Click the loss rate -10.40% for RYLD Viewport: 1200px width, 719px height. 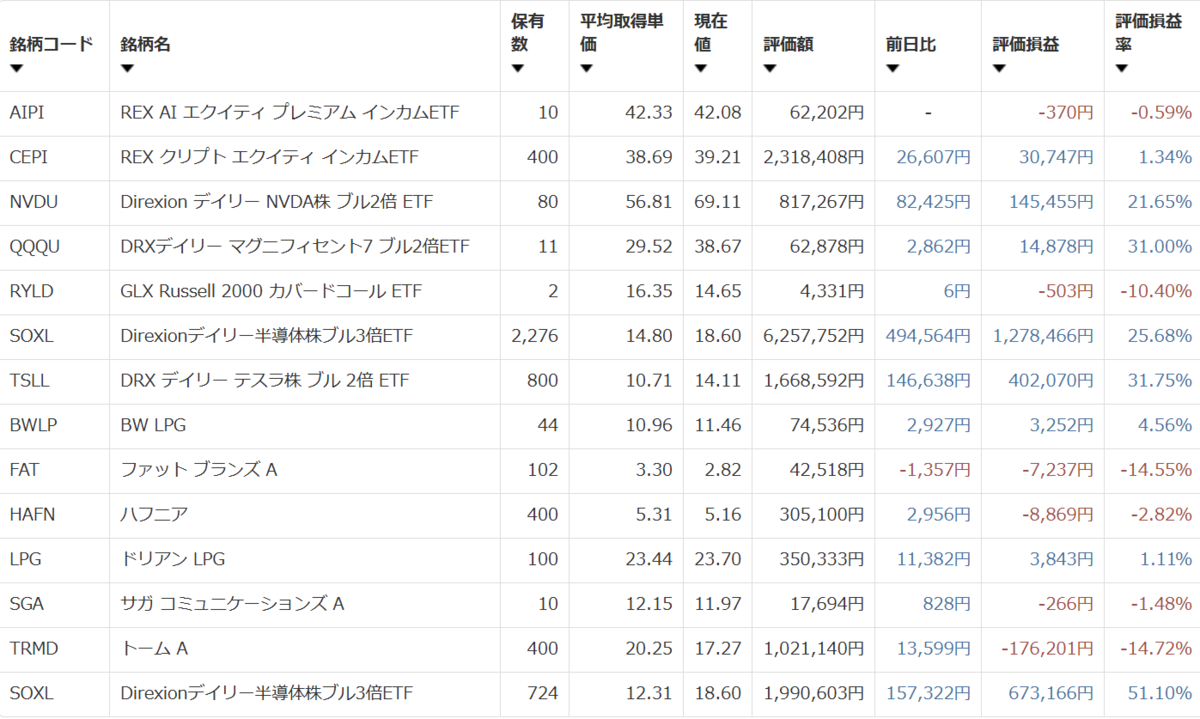1157,291
